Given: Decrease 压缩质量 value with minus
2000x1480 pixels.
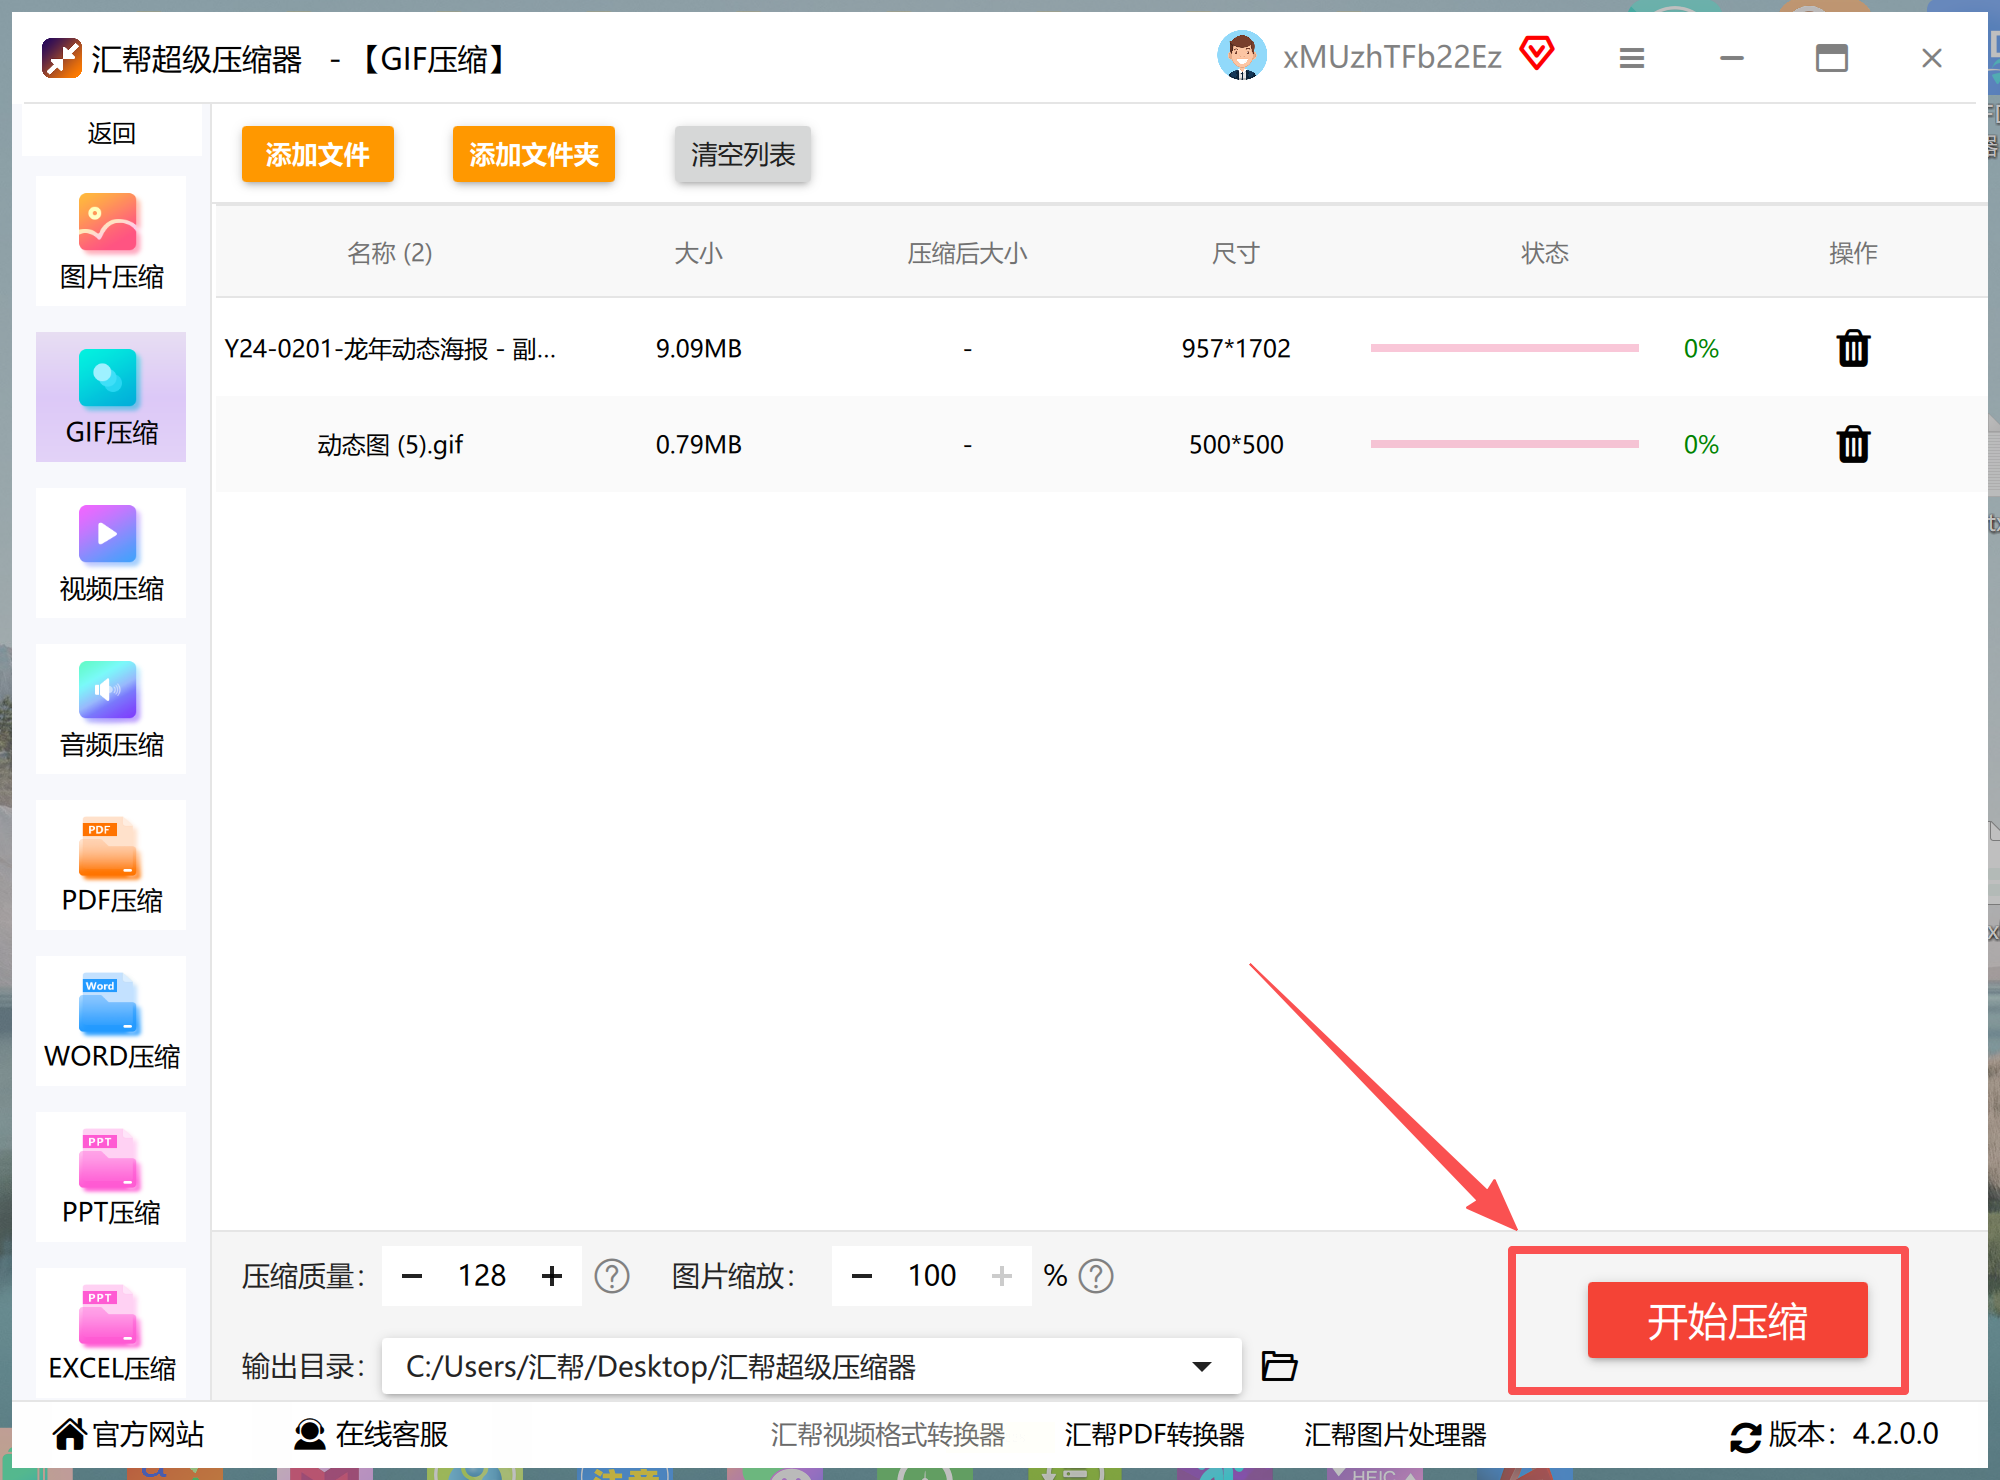Looking at the screenshot, I should pyautogui.click(x=411, y=1276).
